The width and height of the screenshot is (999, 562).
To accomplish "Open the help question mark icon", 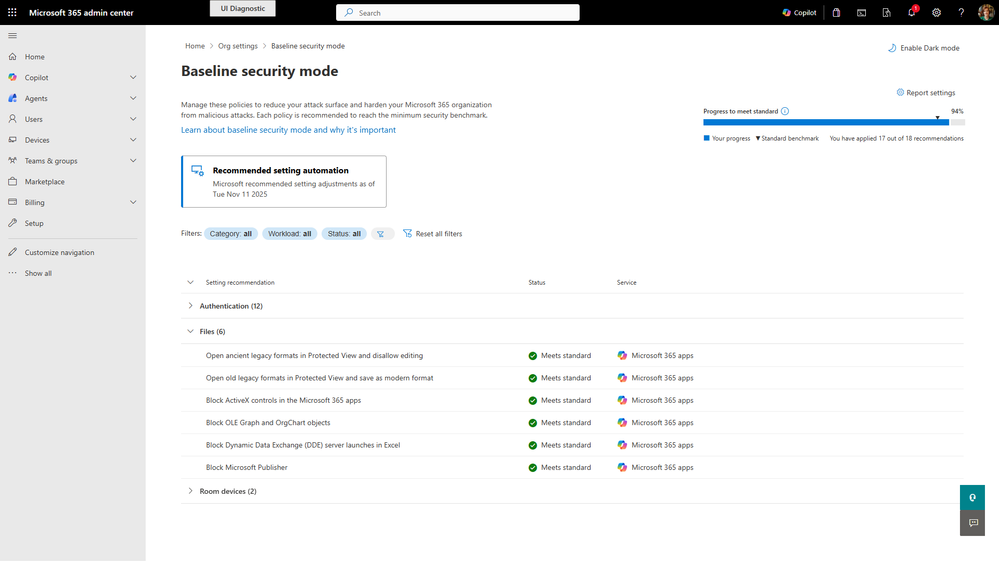I will (x=961, y=12).
